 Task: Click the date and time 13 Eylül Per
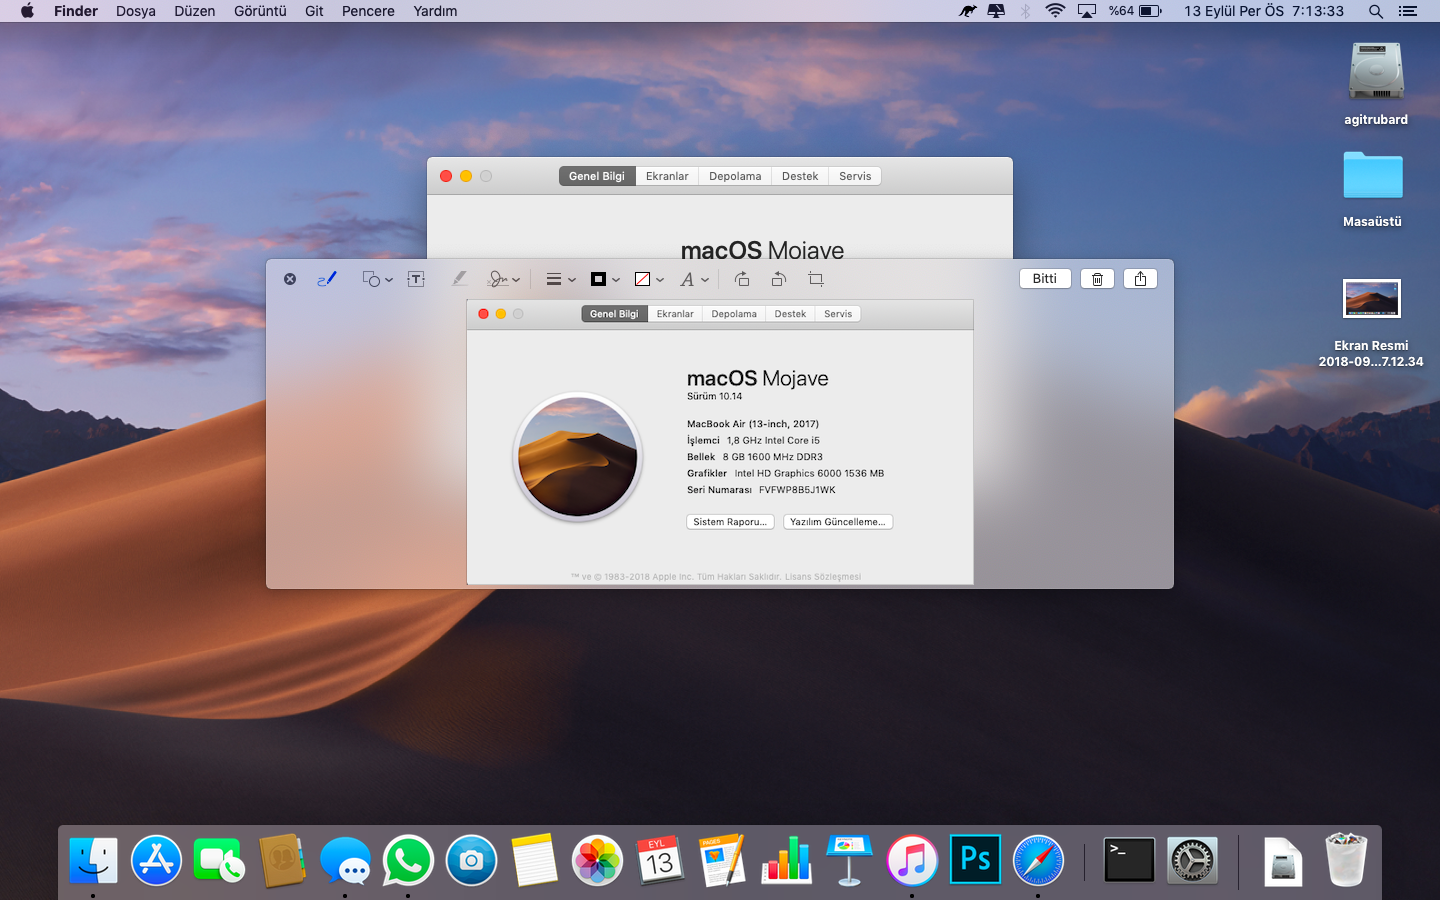click(1264, 11)
